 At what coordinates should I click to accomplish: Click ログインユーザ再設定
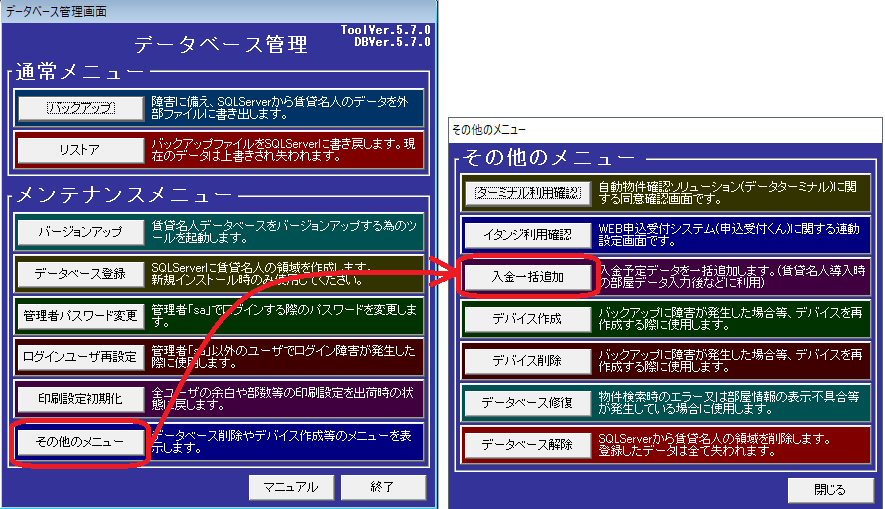click(80, 357)
